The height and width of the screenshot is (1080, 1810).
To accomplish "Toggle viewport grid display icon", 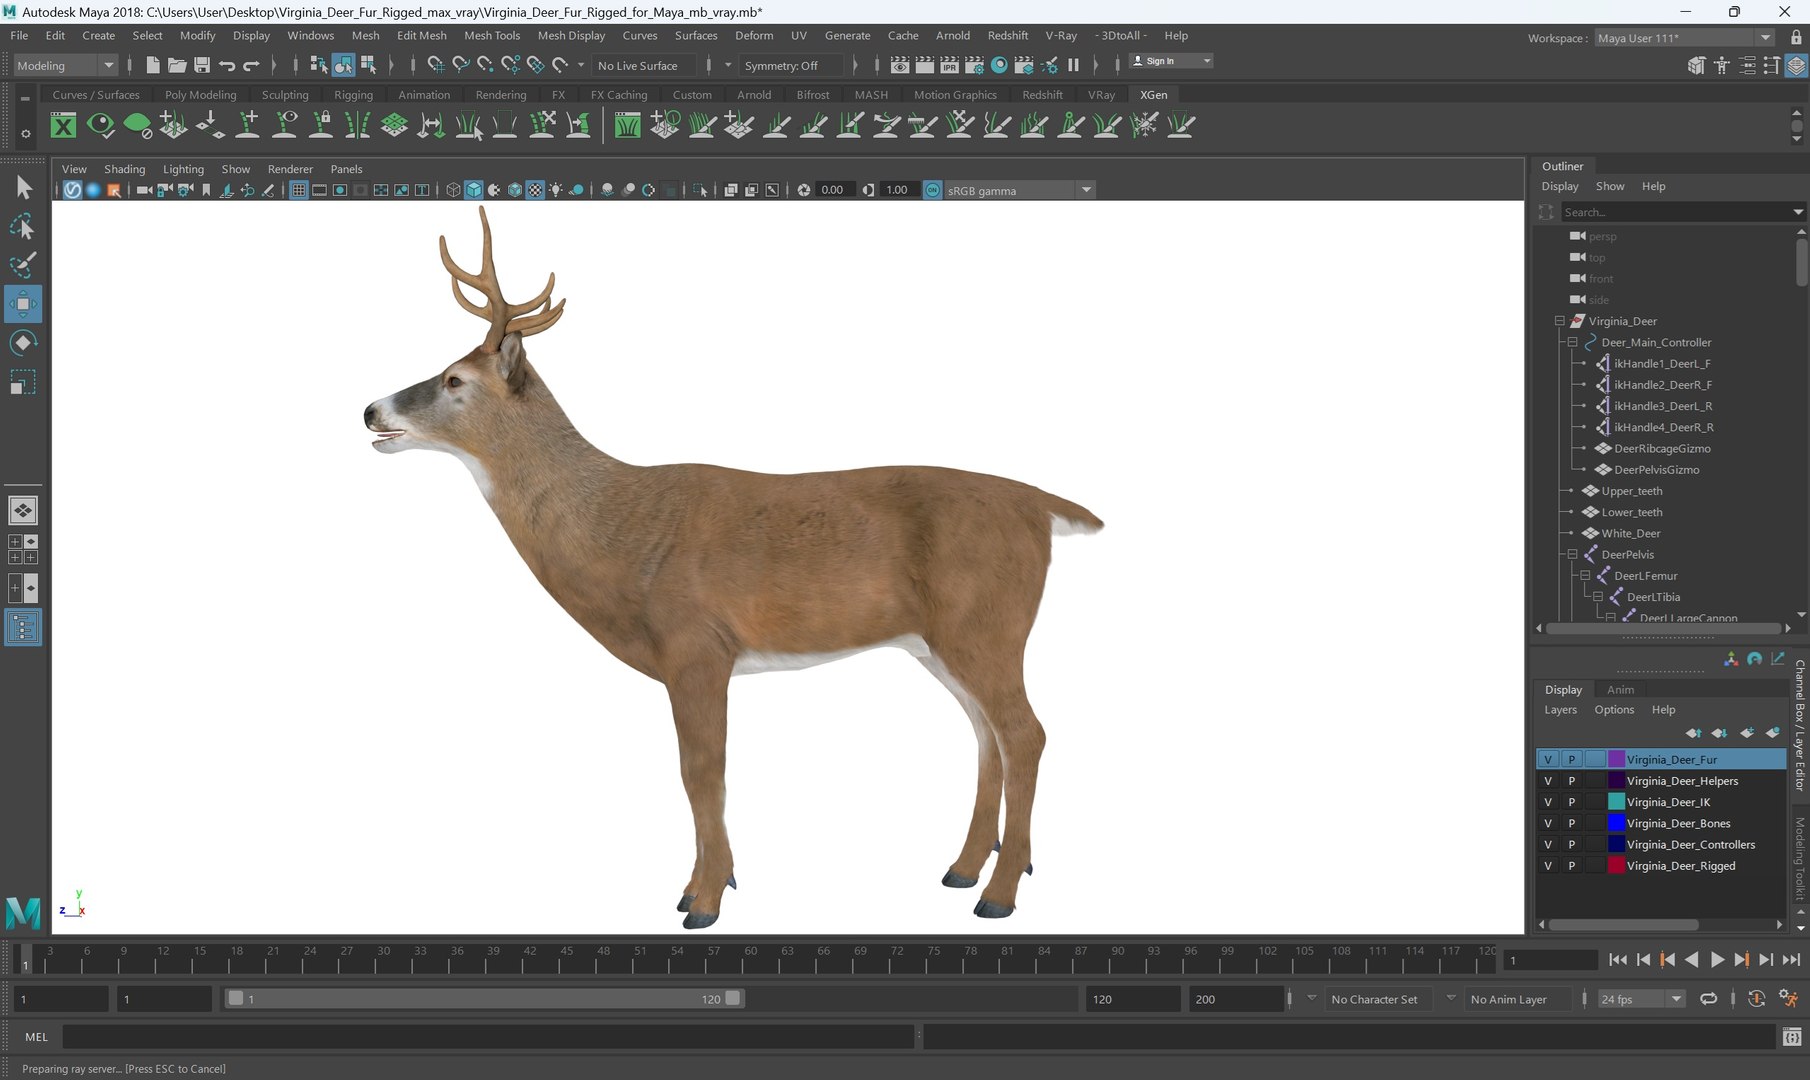I will [x=298, y=190].
